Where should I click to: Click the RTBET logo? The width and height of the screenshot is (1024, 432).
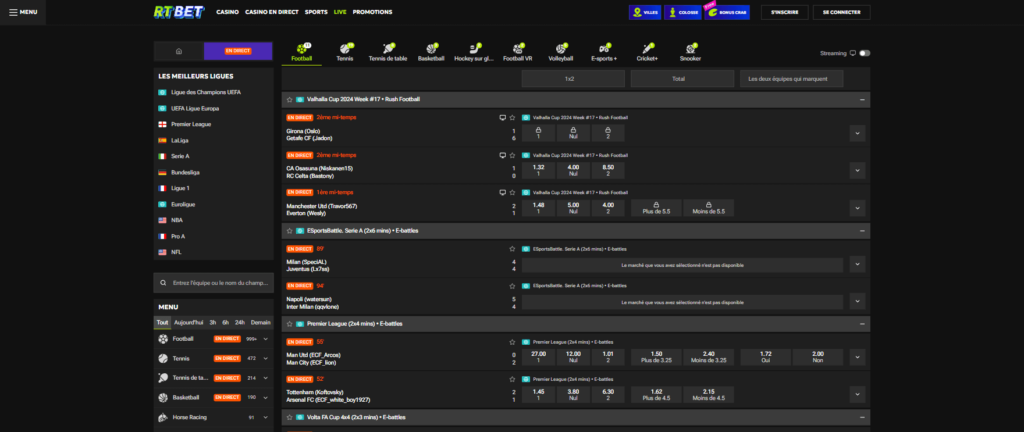pos(179,12)
